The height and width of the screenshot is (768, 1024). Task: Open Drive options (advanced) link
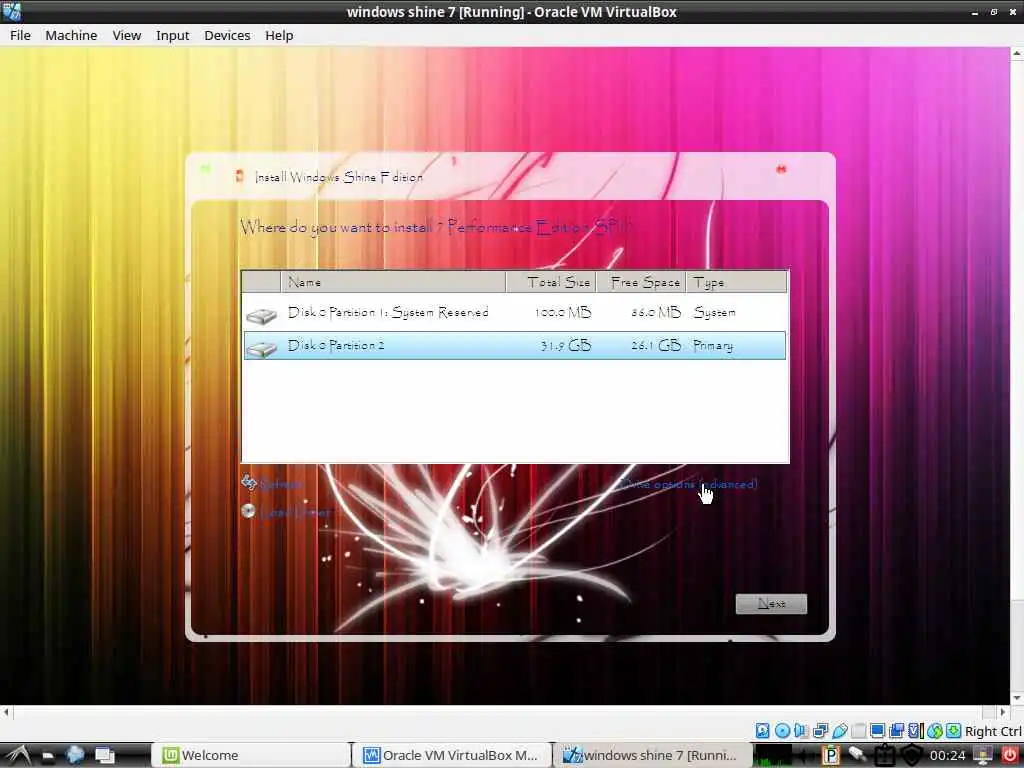click(x=689, y=484)
